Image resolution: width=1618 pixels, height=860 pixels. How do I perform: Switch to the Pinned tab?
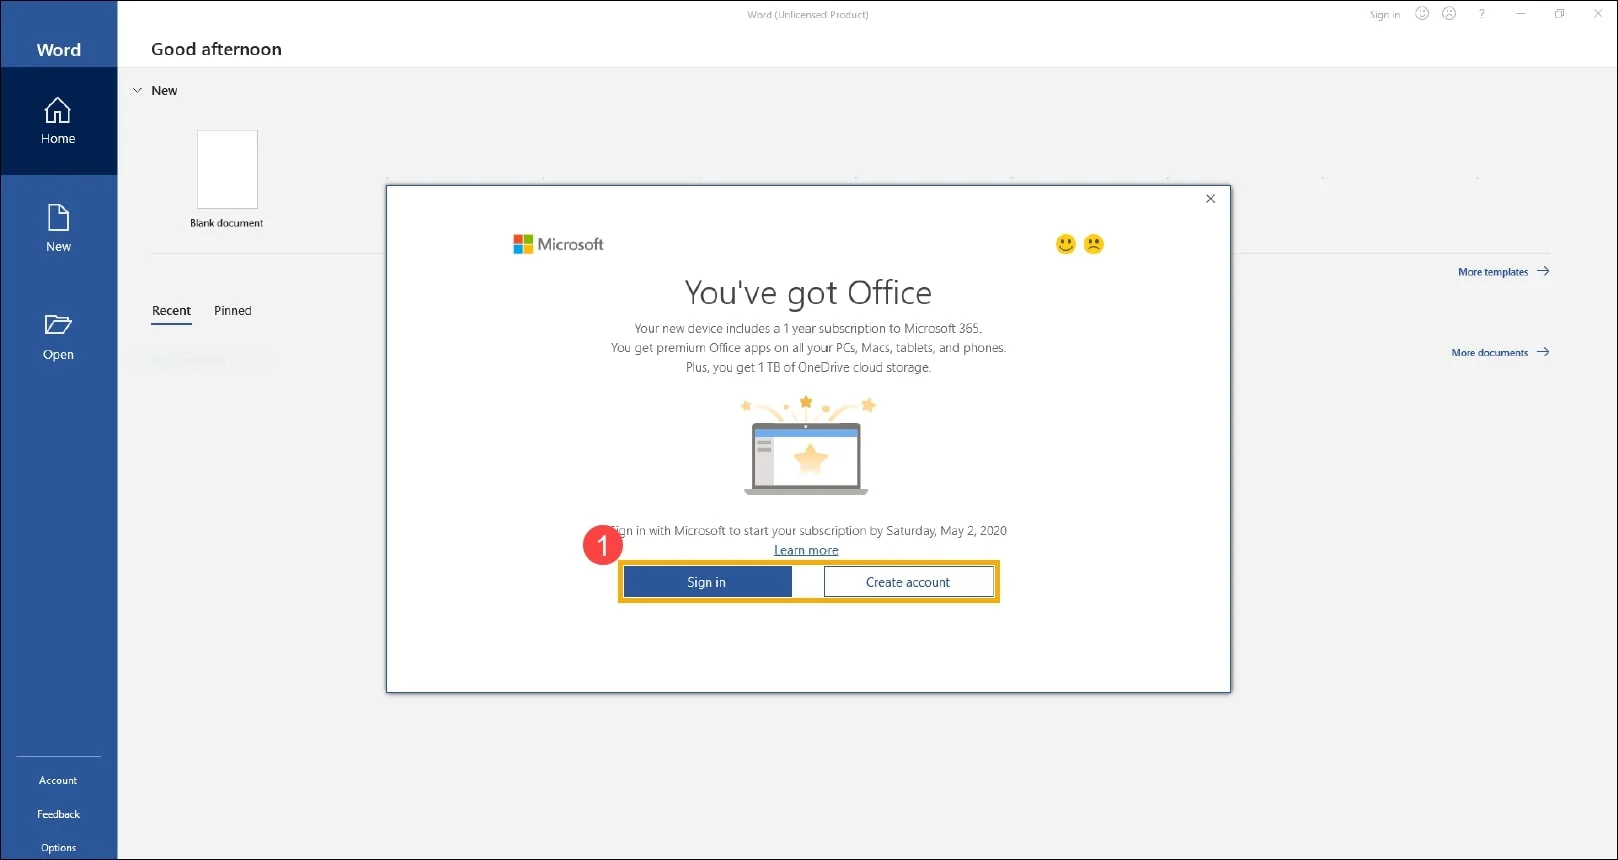pos(233,311)
